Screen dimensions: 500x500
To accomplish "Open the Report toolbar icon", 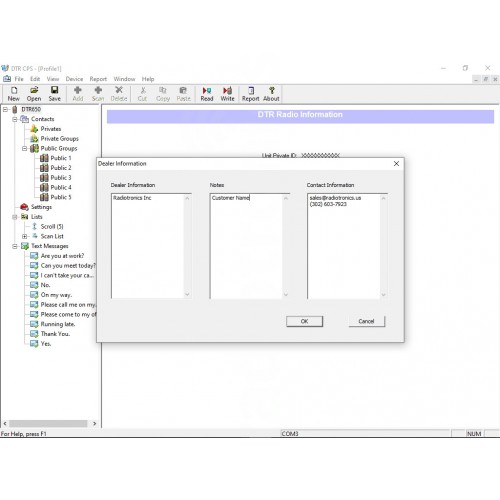I will pyautogui.click(x=251, y=94).
